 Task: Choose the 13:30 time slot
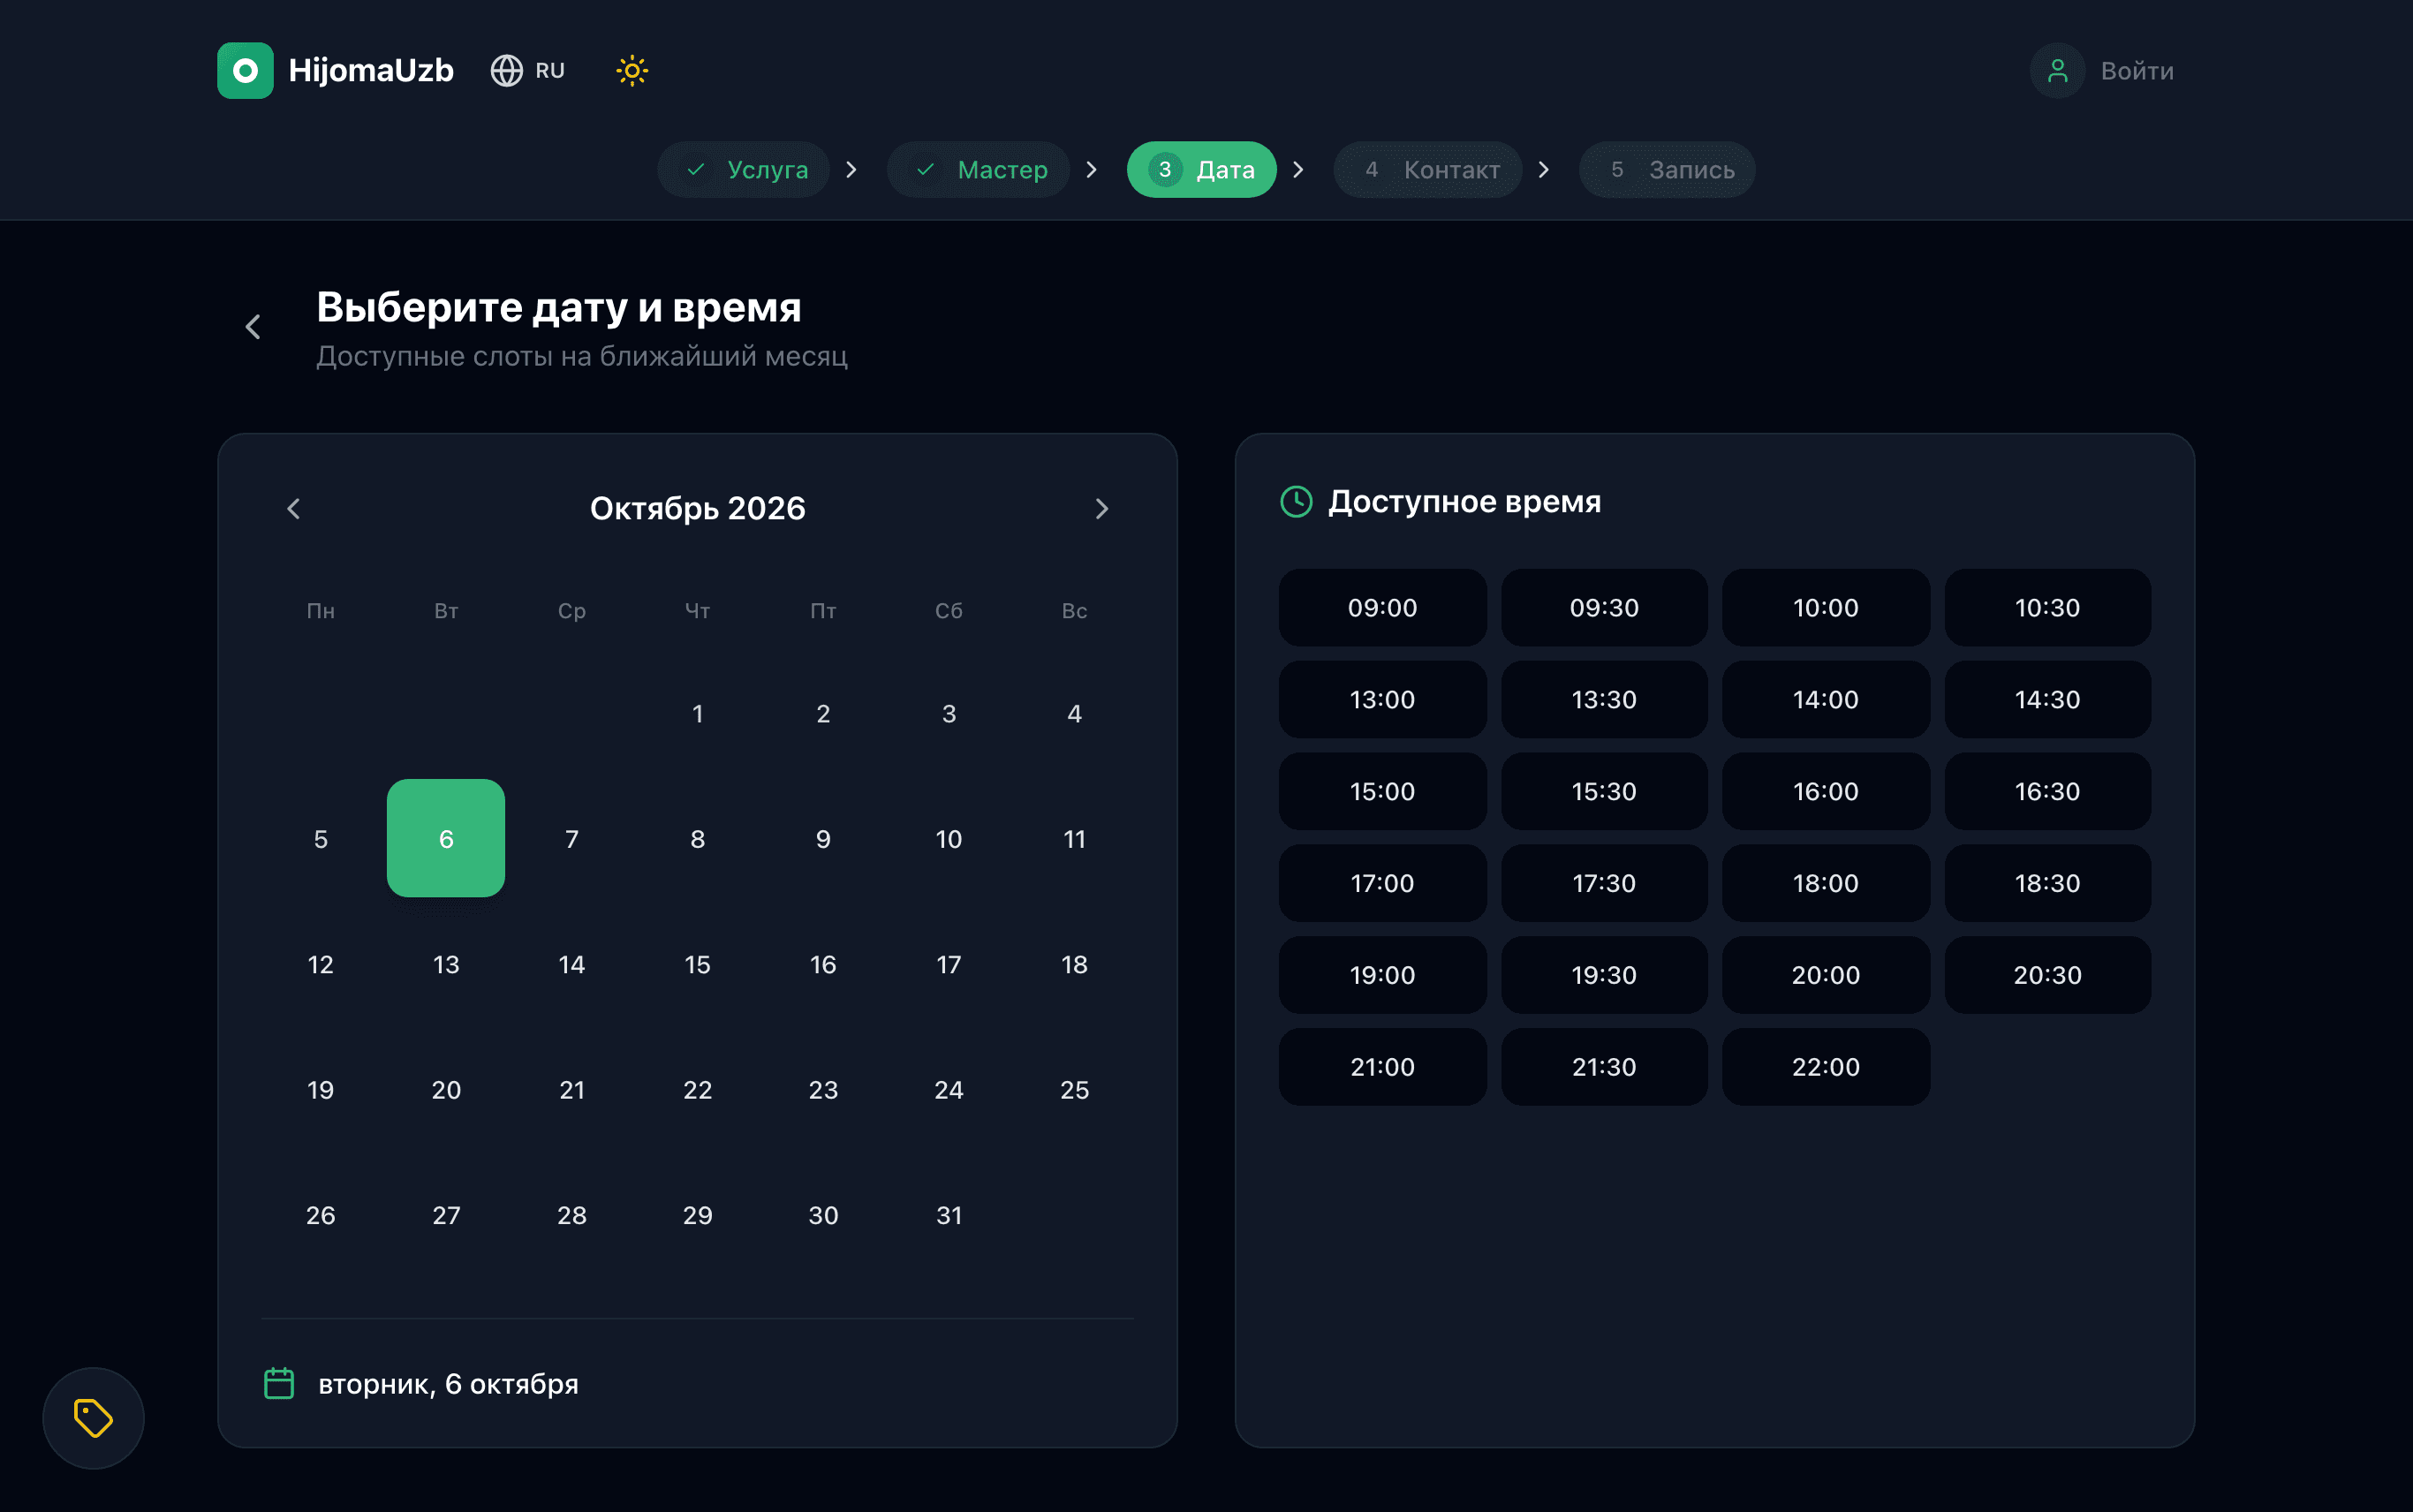[x=1604, y=699]
